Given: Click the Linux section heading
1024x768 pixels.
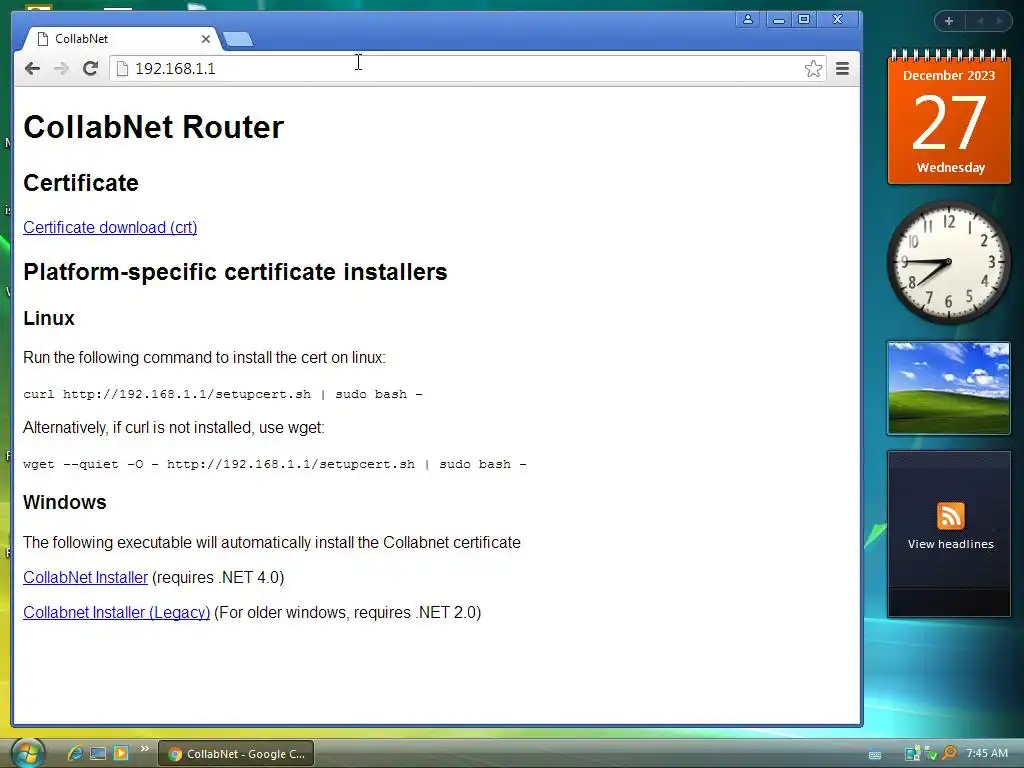Looking at the screenshot, I should click(x=49, y=318).
